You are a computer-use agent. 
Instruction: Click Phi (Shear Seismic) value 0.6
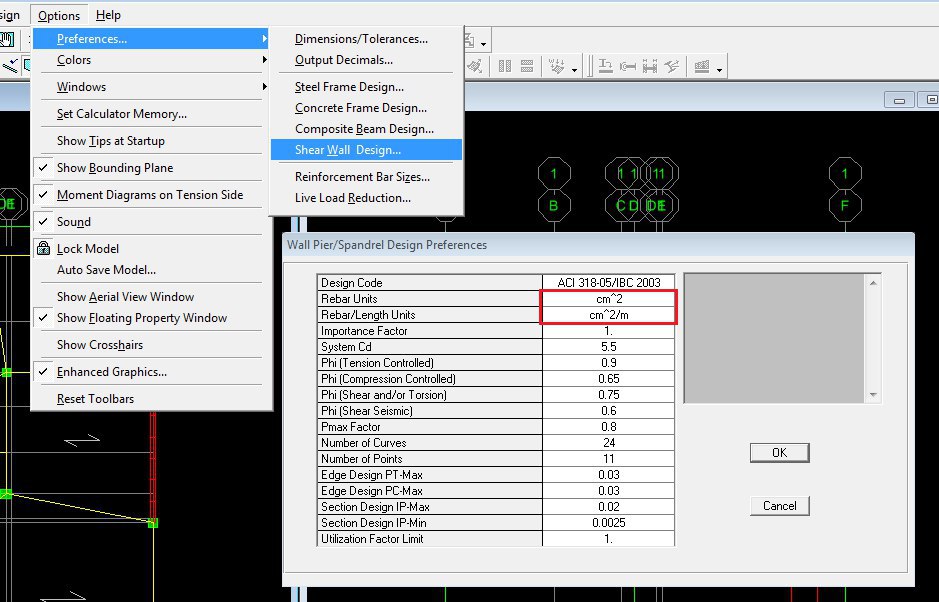pos(608,410)
